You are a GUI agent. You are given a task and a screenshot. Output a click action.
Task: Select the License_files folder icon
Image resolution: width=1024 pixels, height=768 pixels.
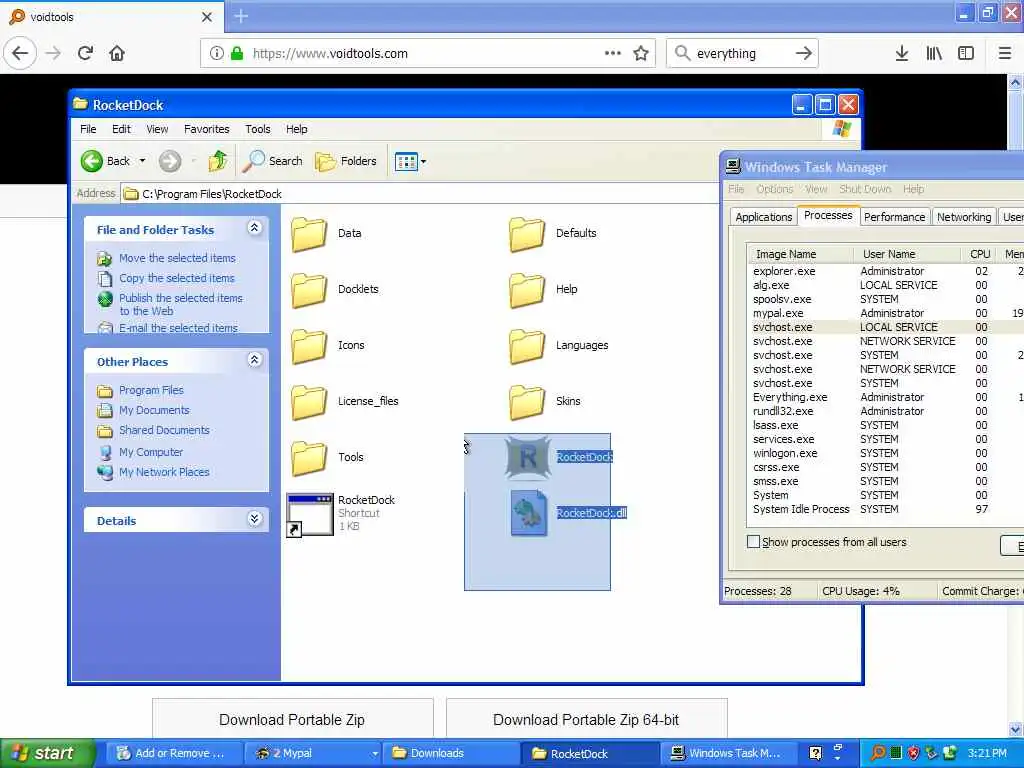click(x=309, y=402)
